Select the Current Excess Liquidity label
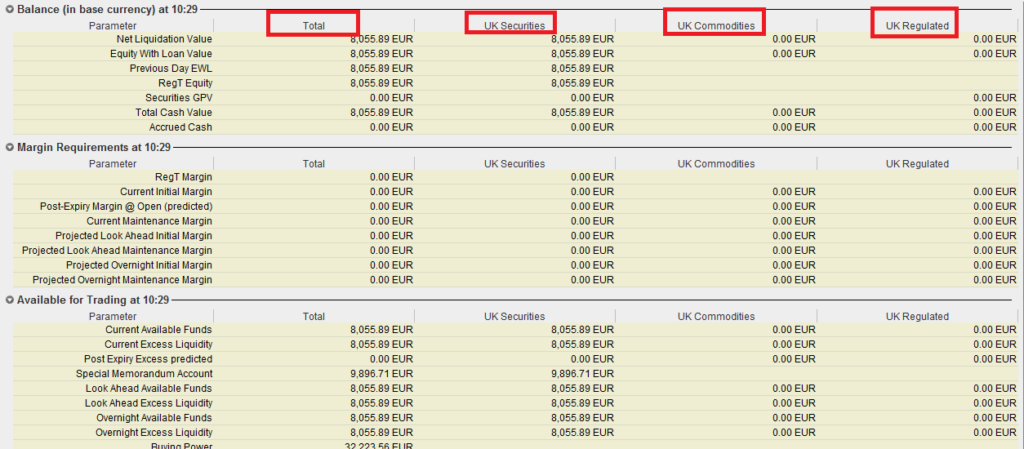Image resolution: width=1024 pixels, height=449 pixels. [158, 344]
